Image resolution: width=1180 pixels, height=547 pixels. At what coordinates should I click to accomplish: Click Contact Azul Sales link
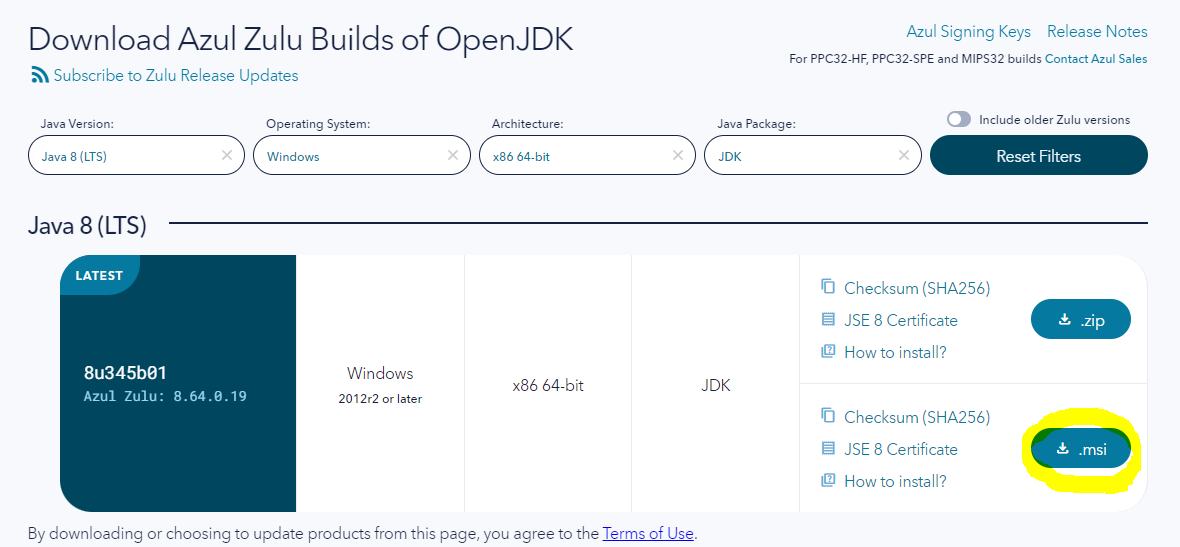click(x=1096, y=59)
